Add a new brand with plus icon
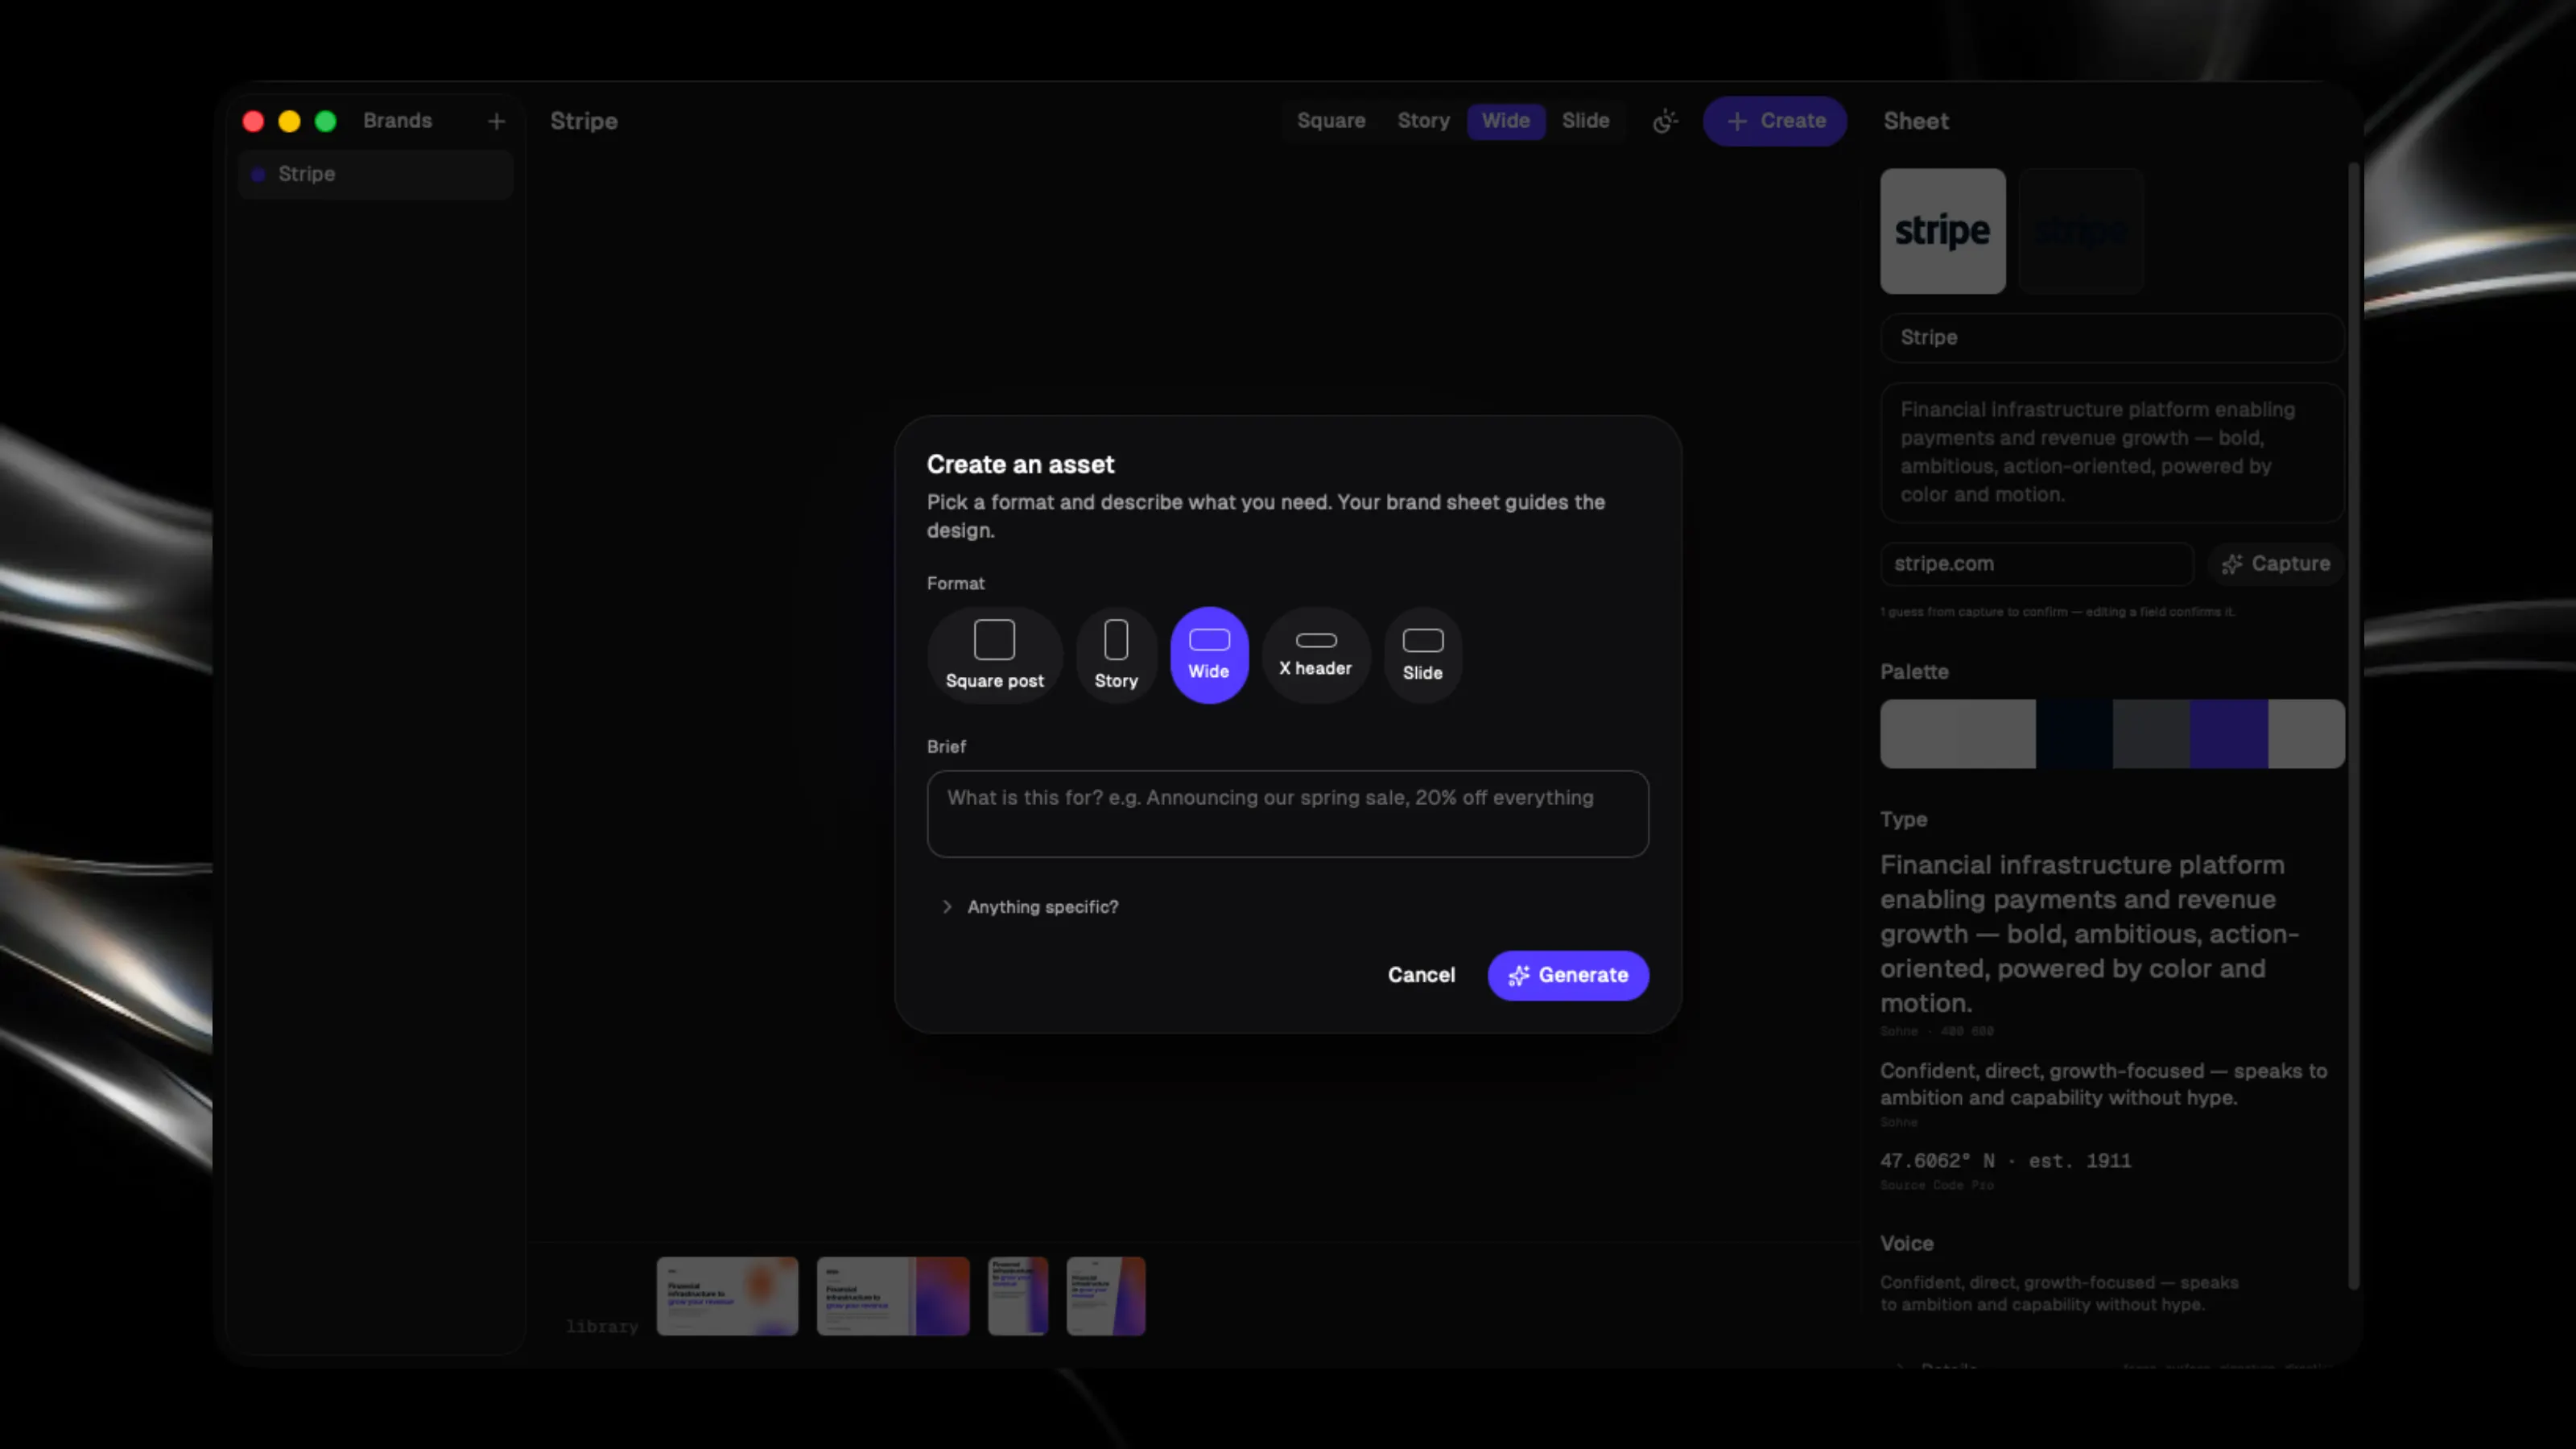Viewport: 2576px width, 1449px height. pos(496,121)
